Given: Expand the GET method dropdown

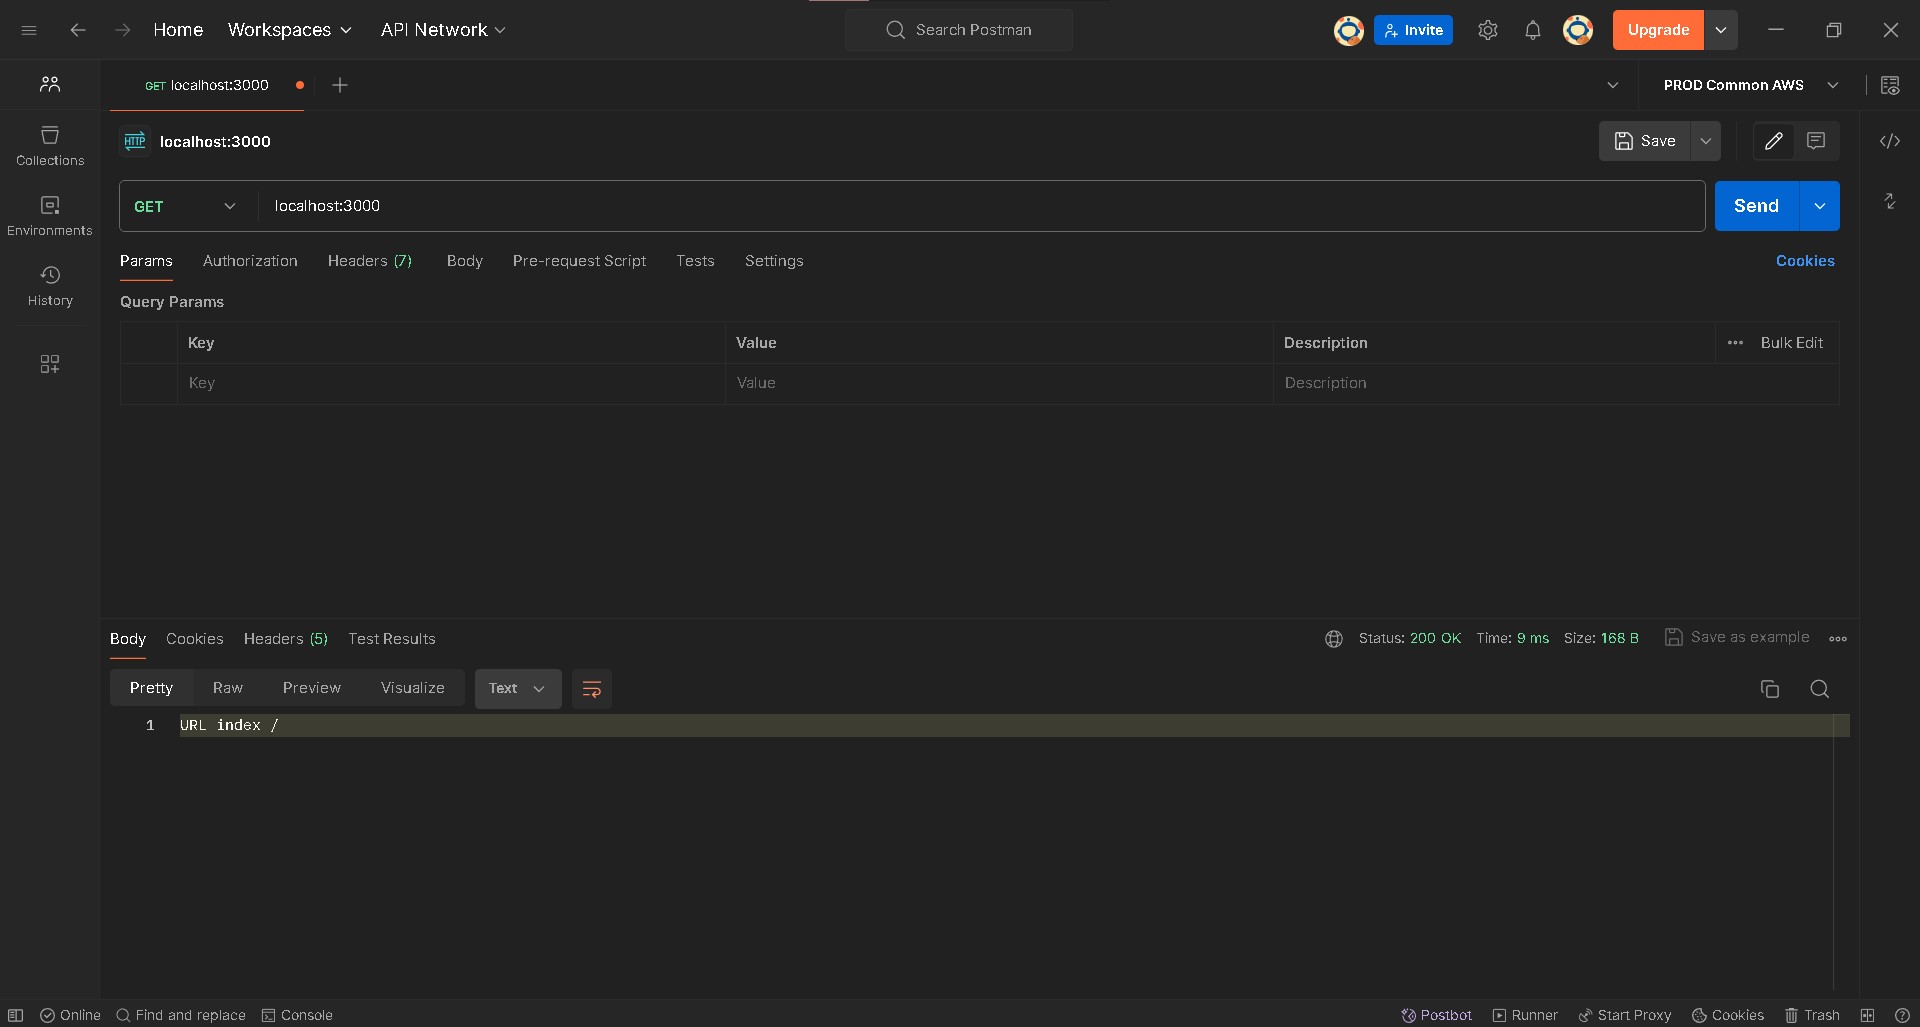Looking at the screenshot, I should click(x=186, y=206).
